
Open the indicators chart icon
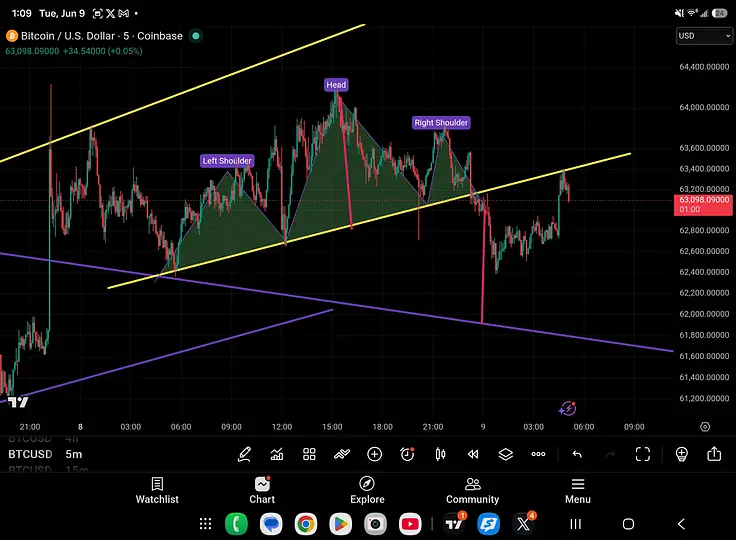[277, 454]
